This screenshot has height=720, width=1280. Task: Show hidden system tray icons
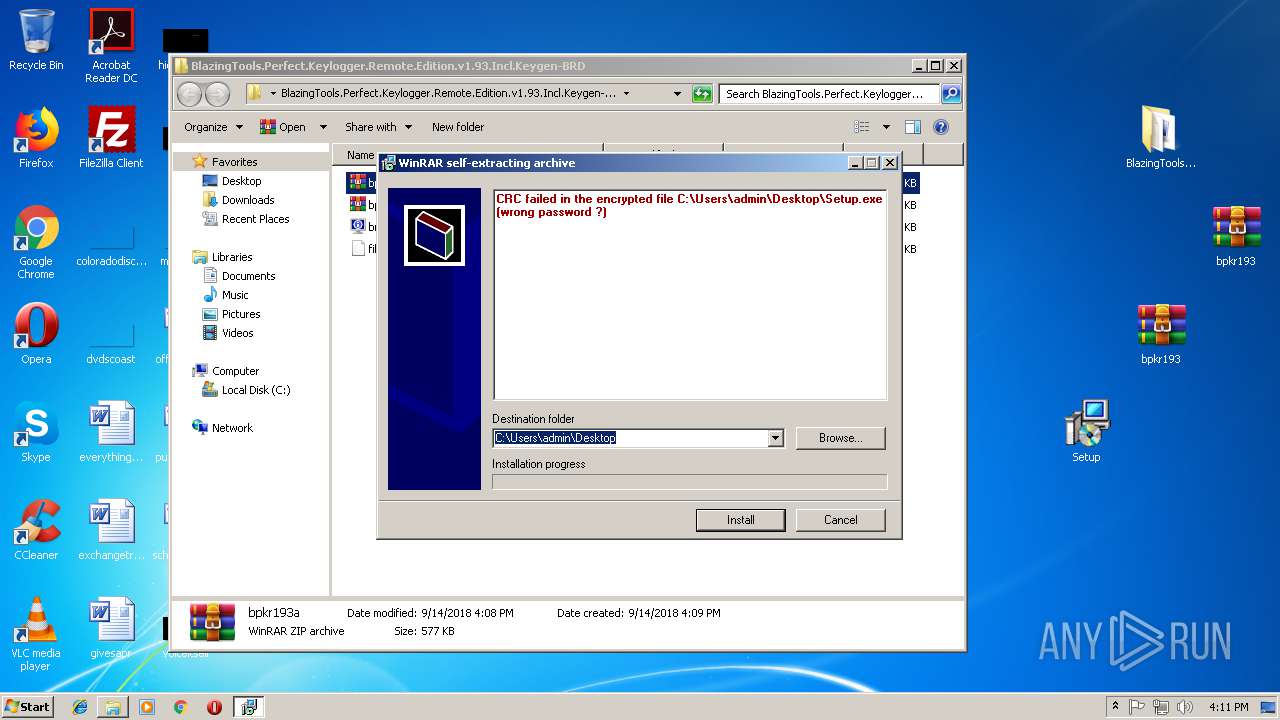pos(1115,707)
